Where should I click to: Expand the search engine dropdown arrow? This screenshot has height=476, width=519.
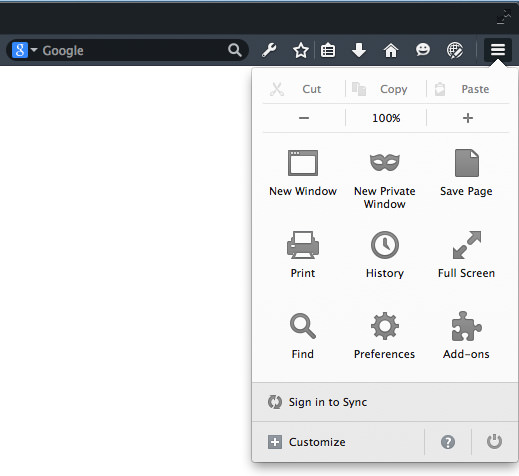click(34, 50)
